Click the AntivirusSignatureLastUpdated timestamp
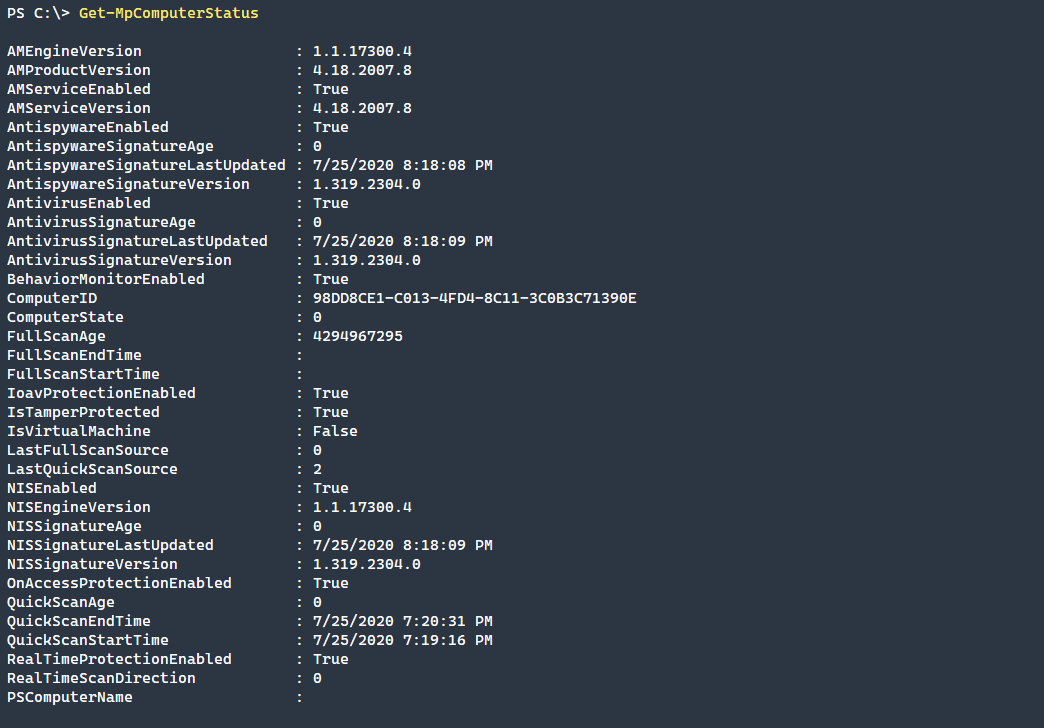The image size is (1044, 728). pos(403,241)
